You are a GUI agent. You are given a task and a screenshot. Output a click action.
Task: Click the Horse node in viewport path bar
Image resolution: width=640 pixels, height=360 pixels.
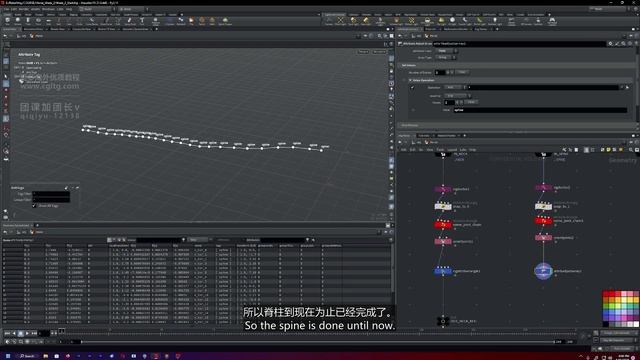[x=37, y=36]
